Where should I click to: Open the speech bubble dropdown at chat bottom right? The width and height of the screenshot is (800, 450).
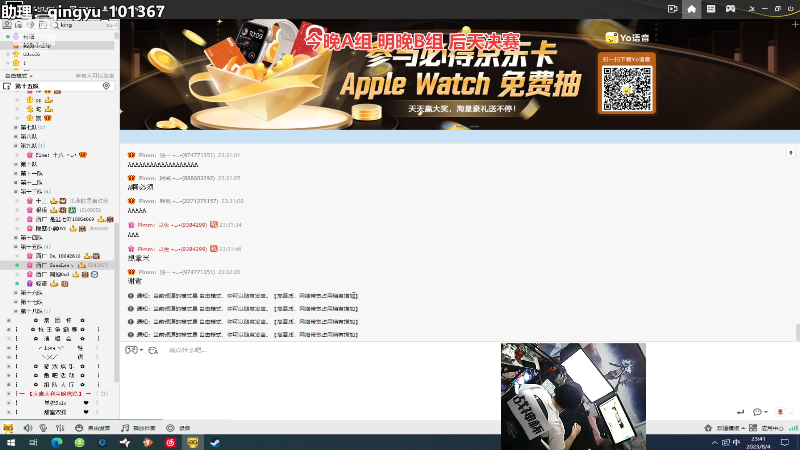click(x=760, y=412)
